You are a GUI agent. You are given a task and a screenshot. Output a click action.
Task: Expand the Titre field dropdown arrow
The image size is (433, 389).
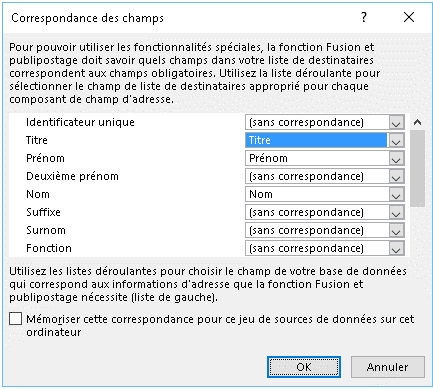click(x=396, y=140)
